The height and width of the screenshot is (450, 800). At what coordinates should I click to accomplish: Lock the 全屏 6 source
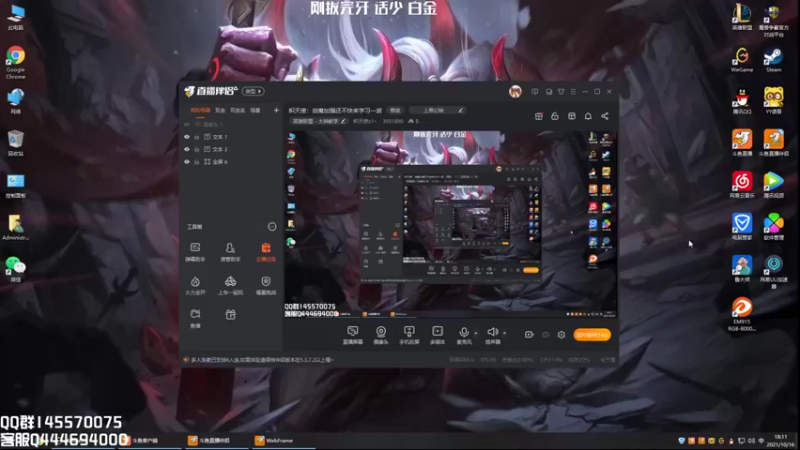click(196, 162)
